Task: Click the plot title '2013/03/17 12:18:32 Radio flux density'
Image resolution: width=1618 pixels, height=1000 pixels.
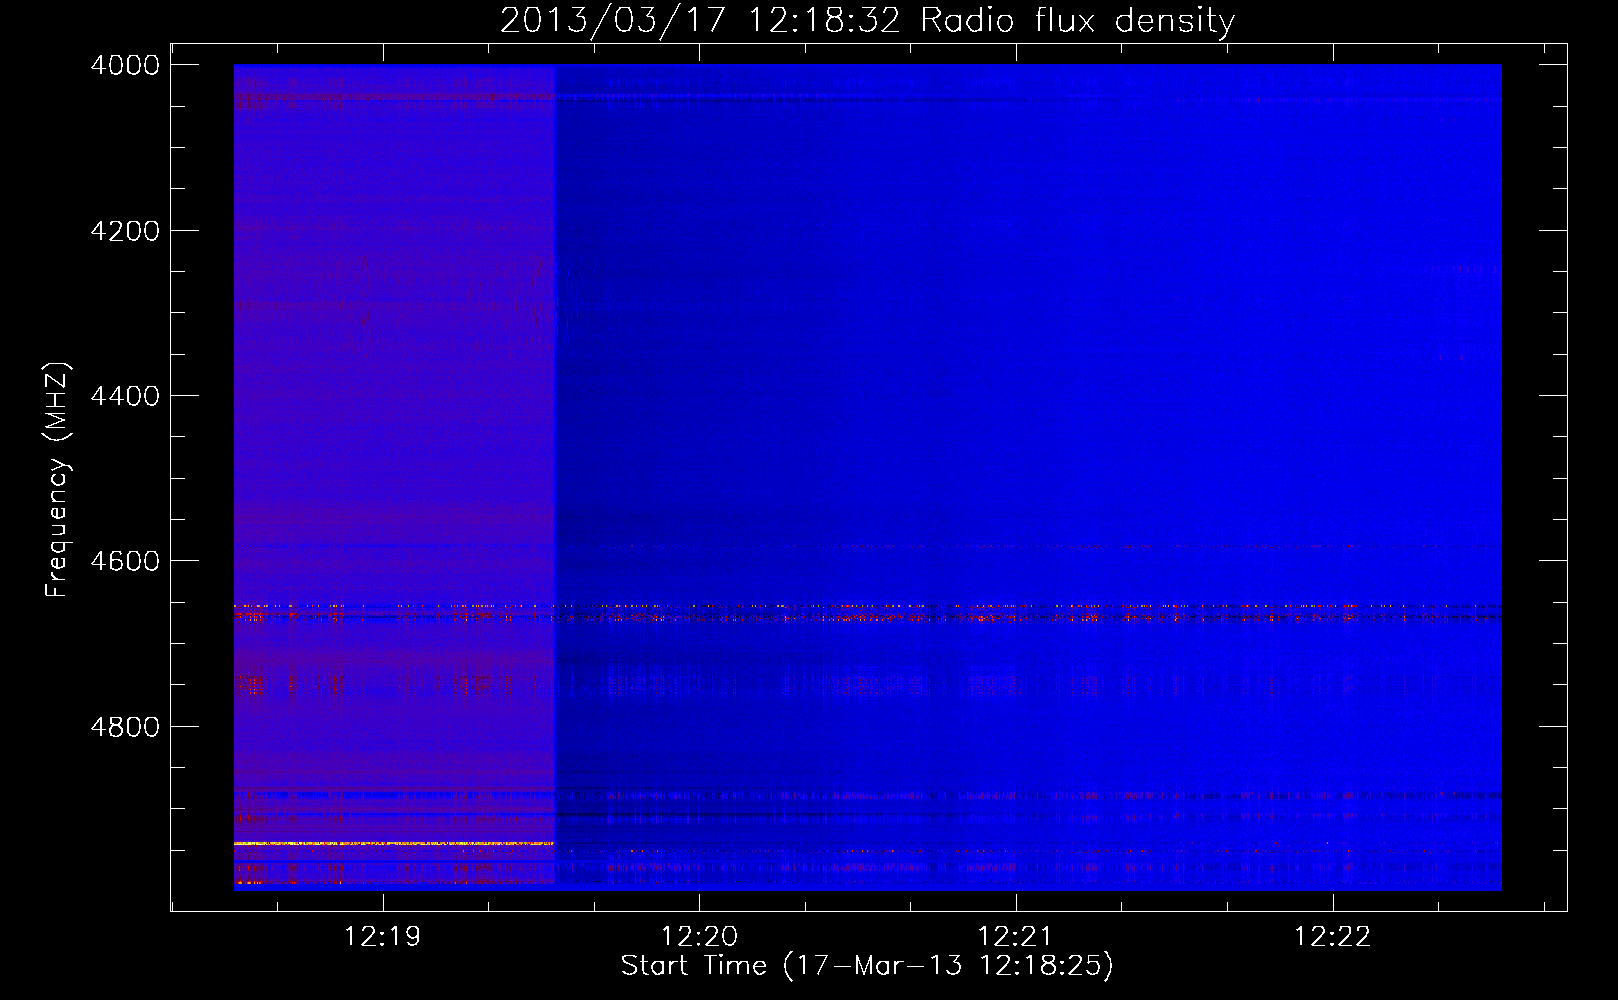Action: (x=867, y=20)
